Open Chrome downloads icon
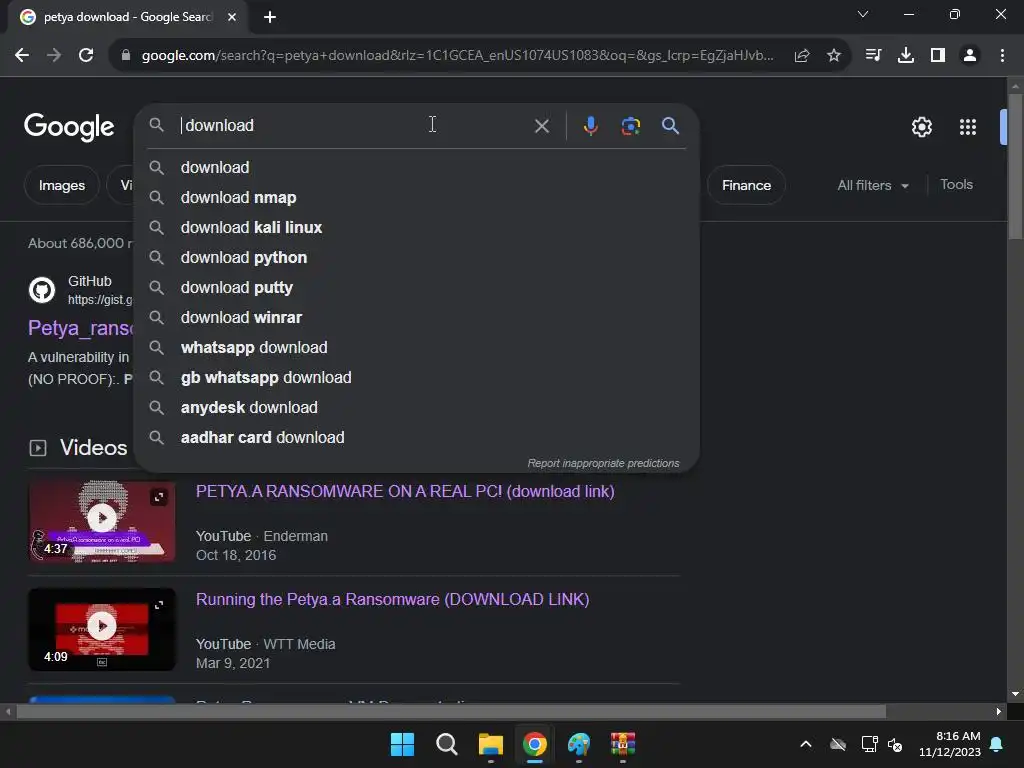This screenshot has width=1024, height=768. (x=906, y=56)
